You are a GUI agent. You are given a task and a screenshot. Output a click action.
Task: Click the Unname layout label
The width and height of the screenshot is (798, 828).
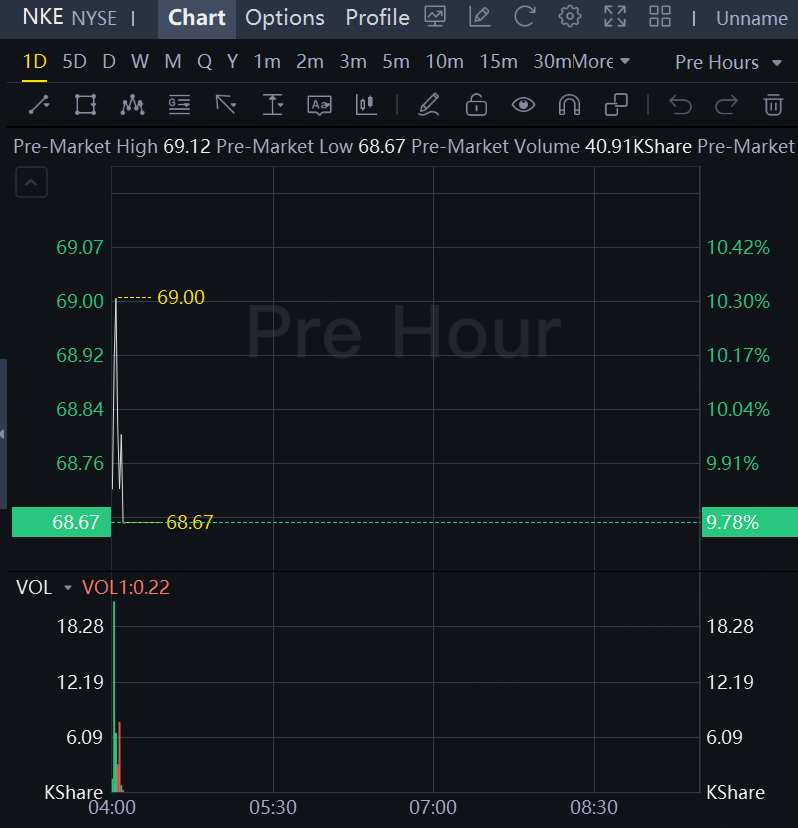click(752, 18)
